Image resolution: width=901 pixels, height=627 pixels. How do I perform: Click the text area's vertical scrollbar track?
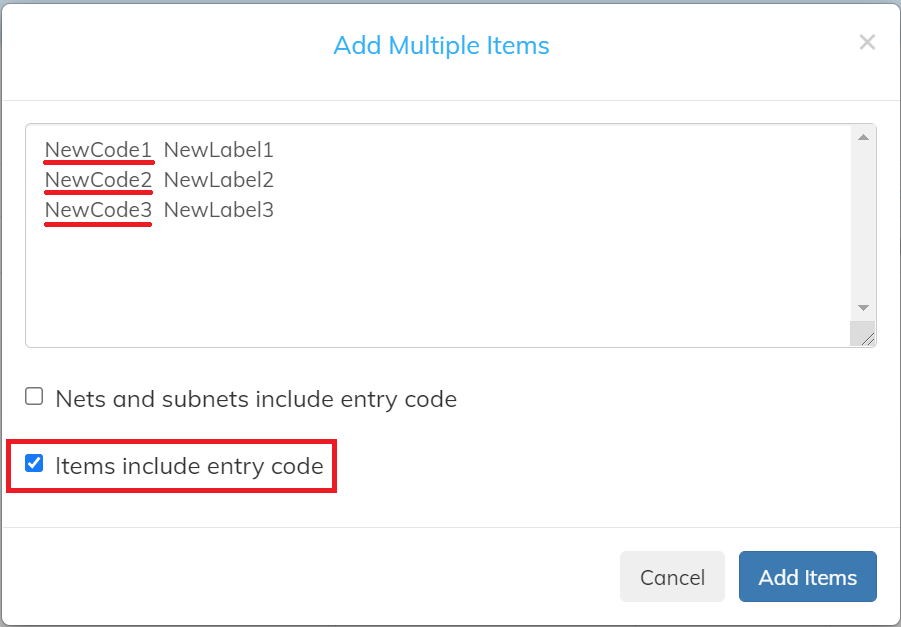[x=863, y=224]
